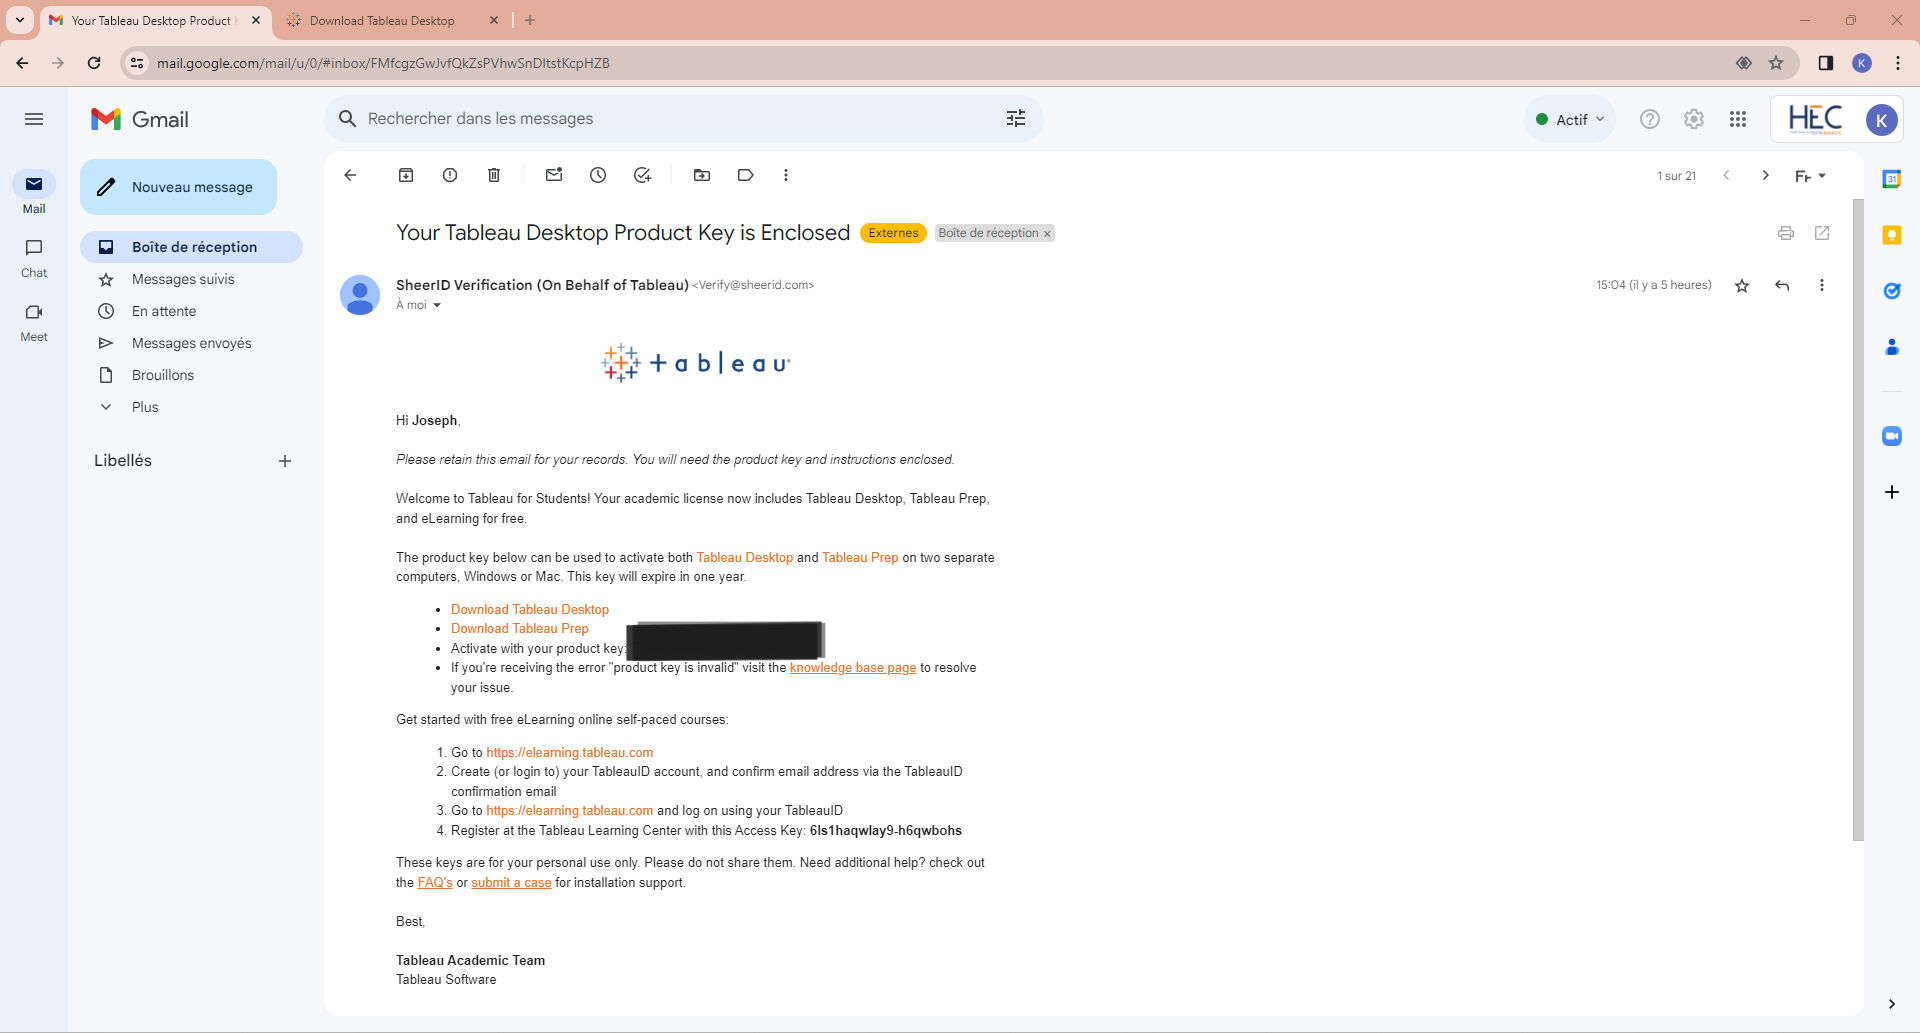This screenshot has width=1920, height=1033.
Task: Go to next conversation arrow
Action: tap(1766, 175)
